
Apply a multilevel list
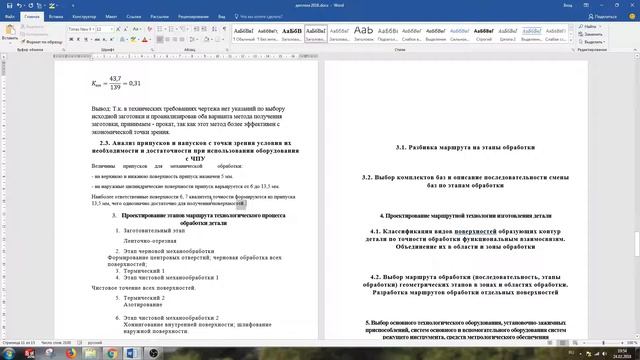[183, 29]
